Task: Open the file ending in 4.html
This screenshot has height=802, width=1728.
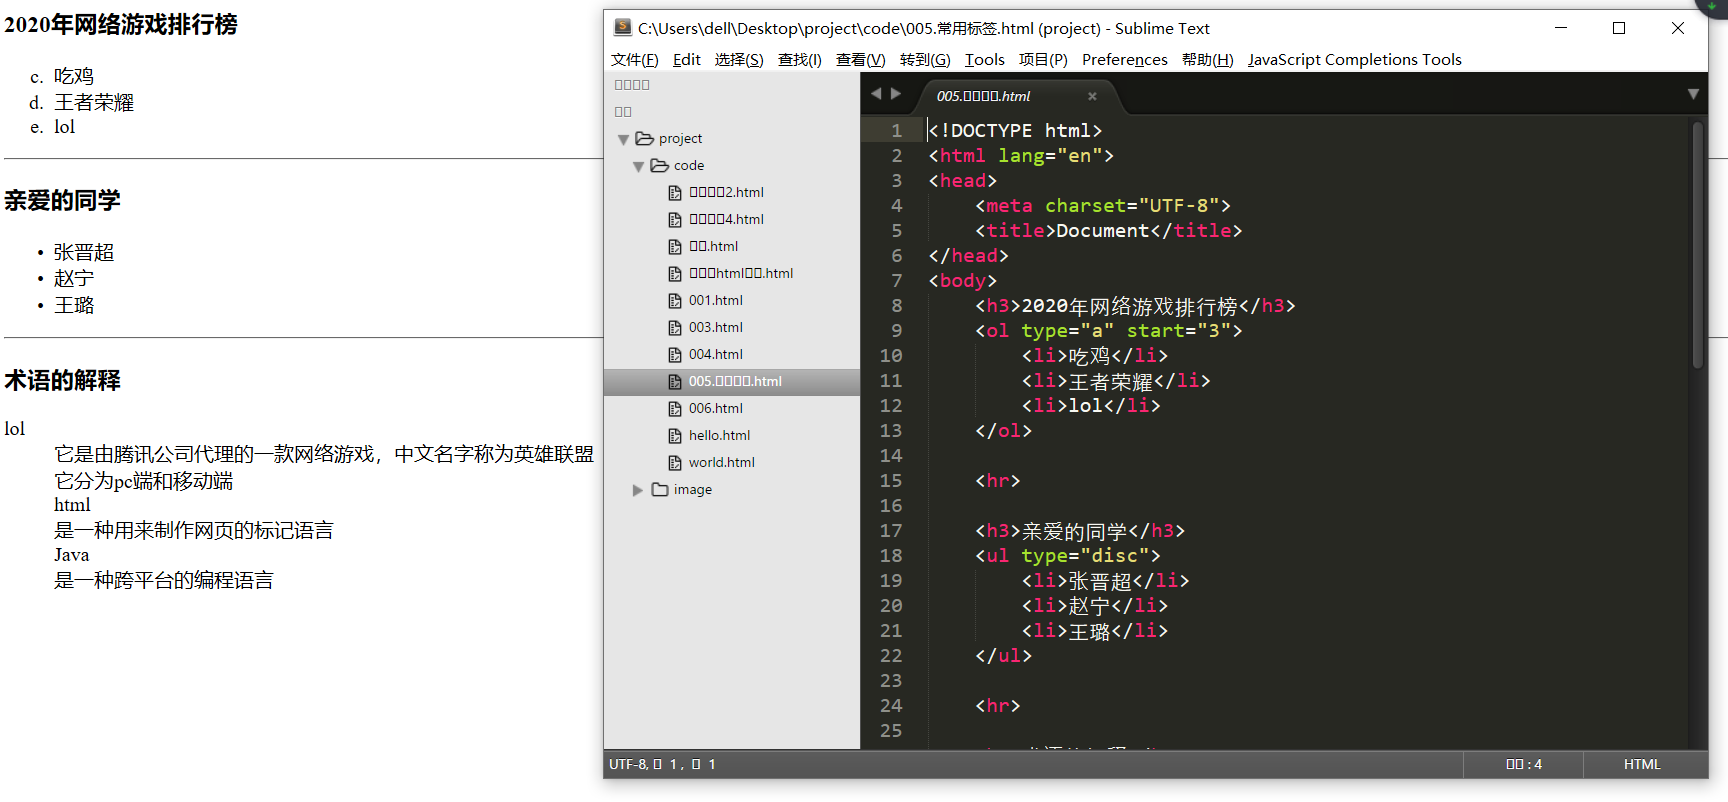Action: 726,219
